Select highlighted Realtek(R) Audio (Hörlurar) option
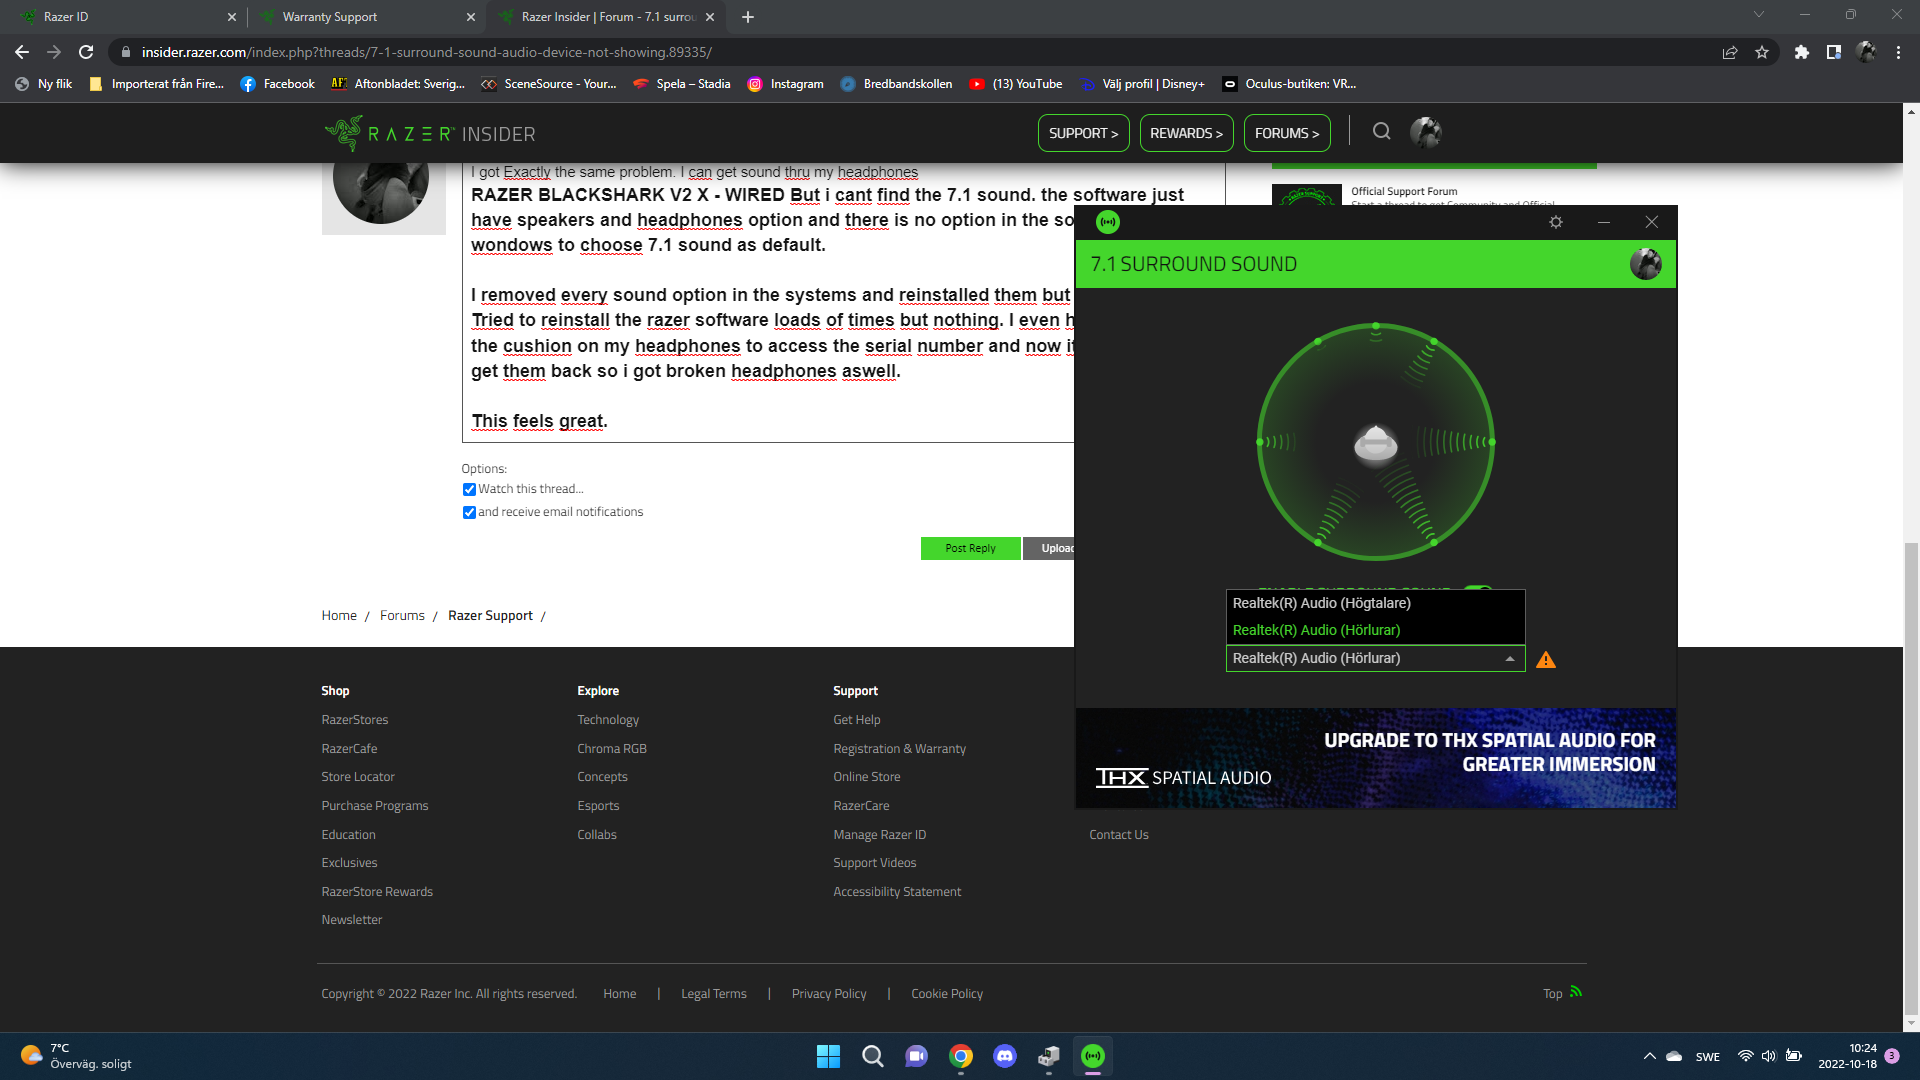 click(x=1375, y=630)
